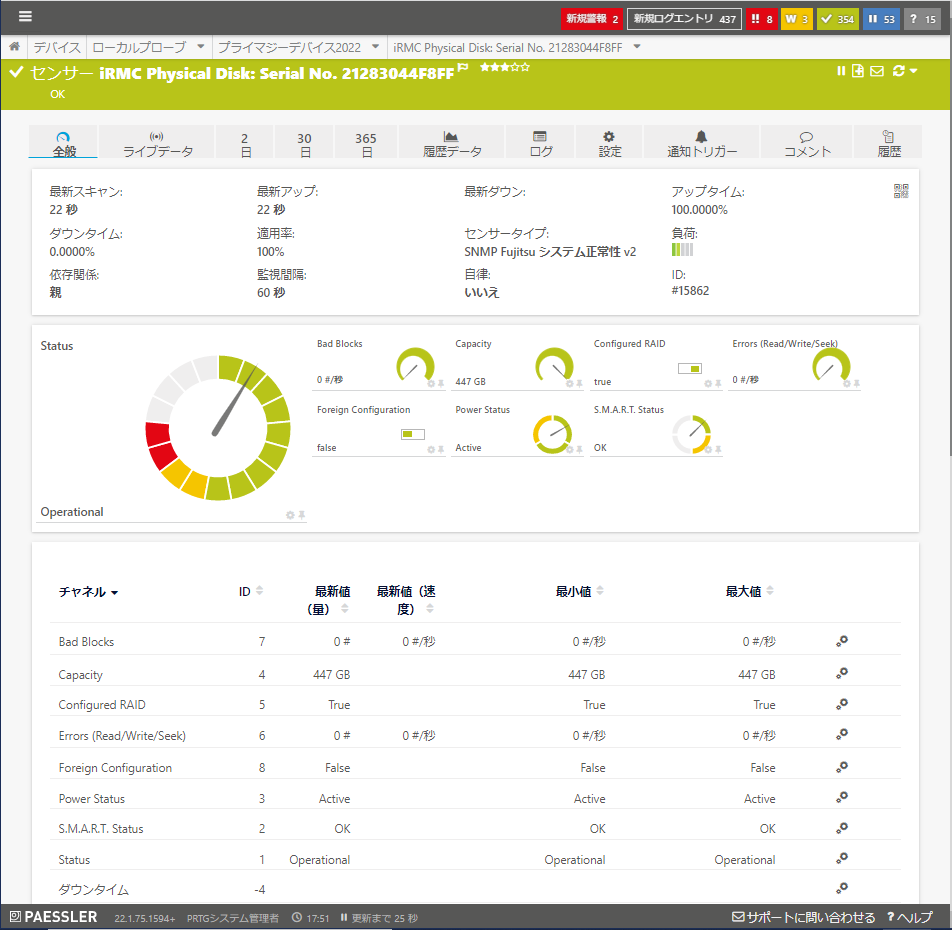The image size is (952, 930).
Task: Edit S.M.A.R.T. Status channel via row gear
Action: [x=842, y=828]
